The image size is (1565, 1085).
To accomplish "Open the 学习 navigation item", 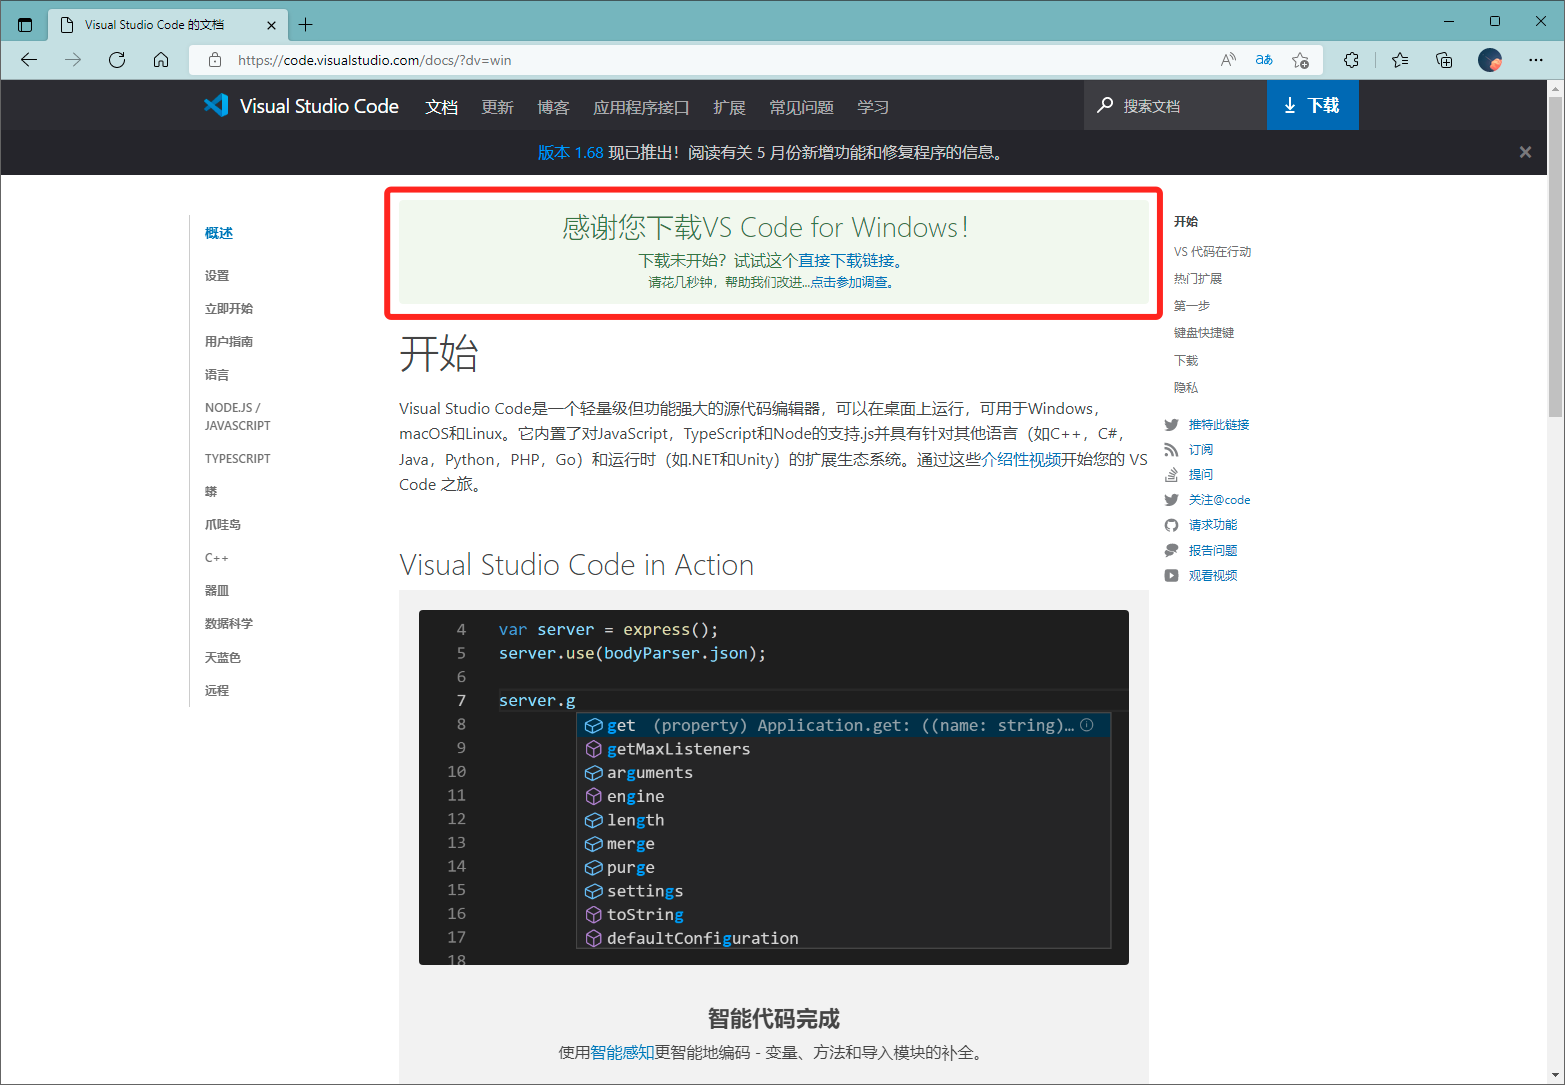I will coord(873,107).
